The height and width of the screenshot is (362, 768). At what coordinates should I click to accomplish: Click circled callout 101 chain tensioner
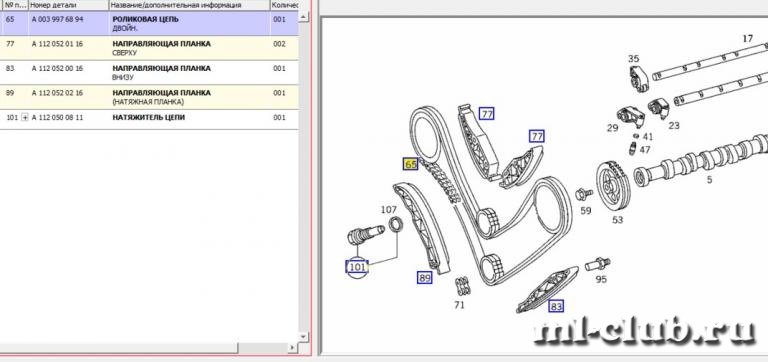tap(357, 267)
